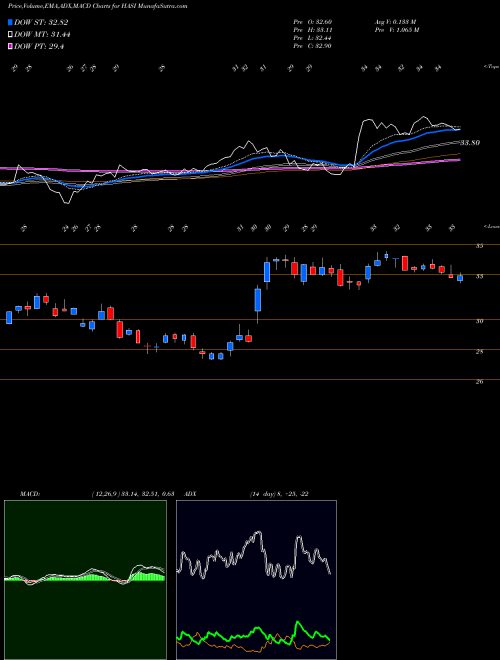Click the white DOW MT legend swatch

11,35
